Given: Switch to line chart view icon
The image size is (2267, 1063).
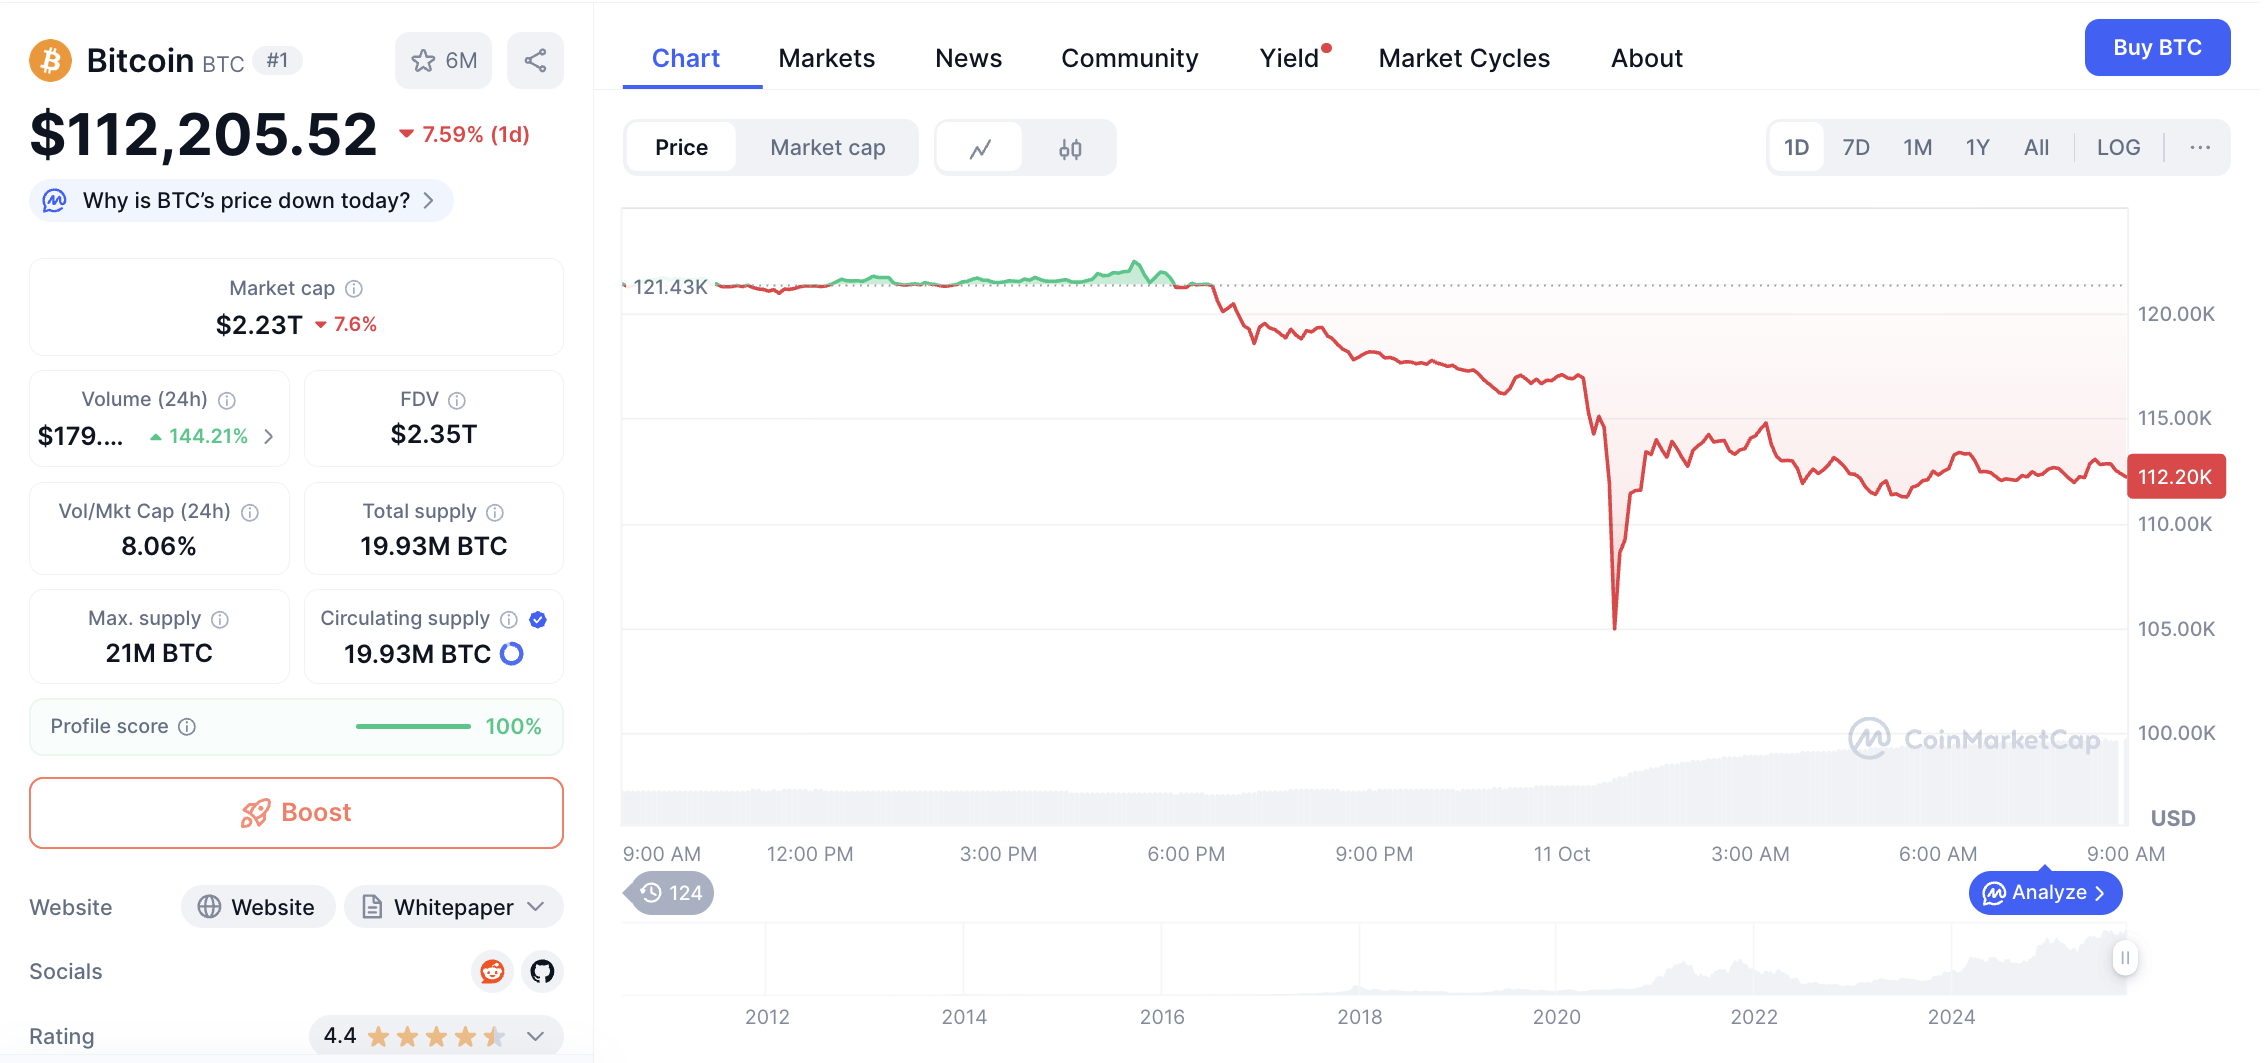Looking at the screenshot, I should click(x=980, y=149).
